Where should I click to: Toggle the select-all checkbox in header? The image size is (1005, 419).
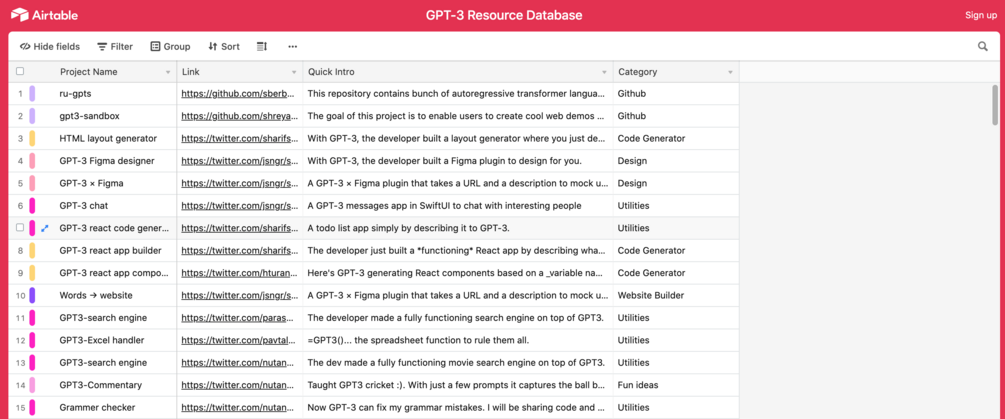point(20,71)
